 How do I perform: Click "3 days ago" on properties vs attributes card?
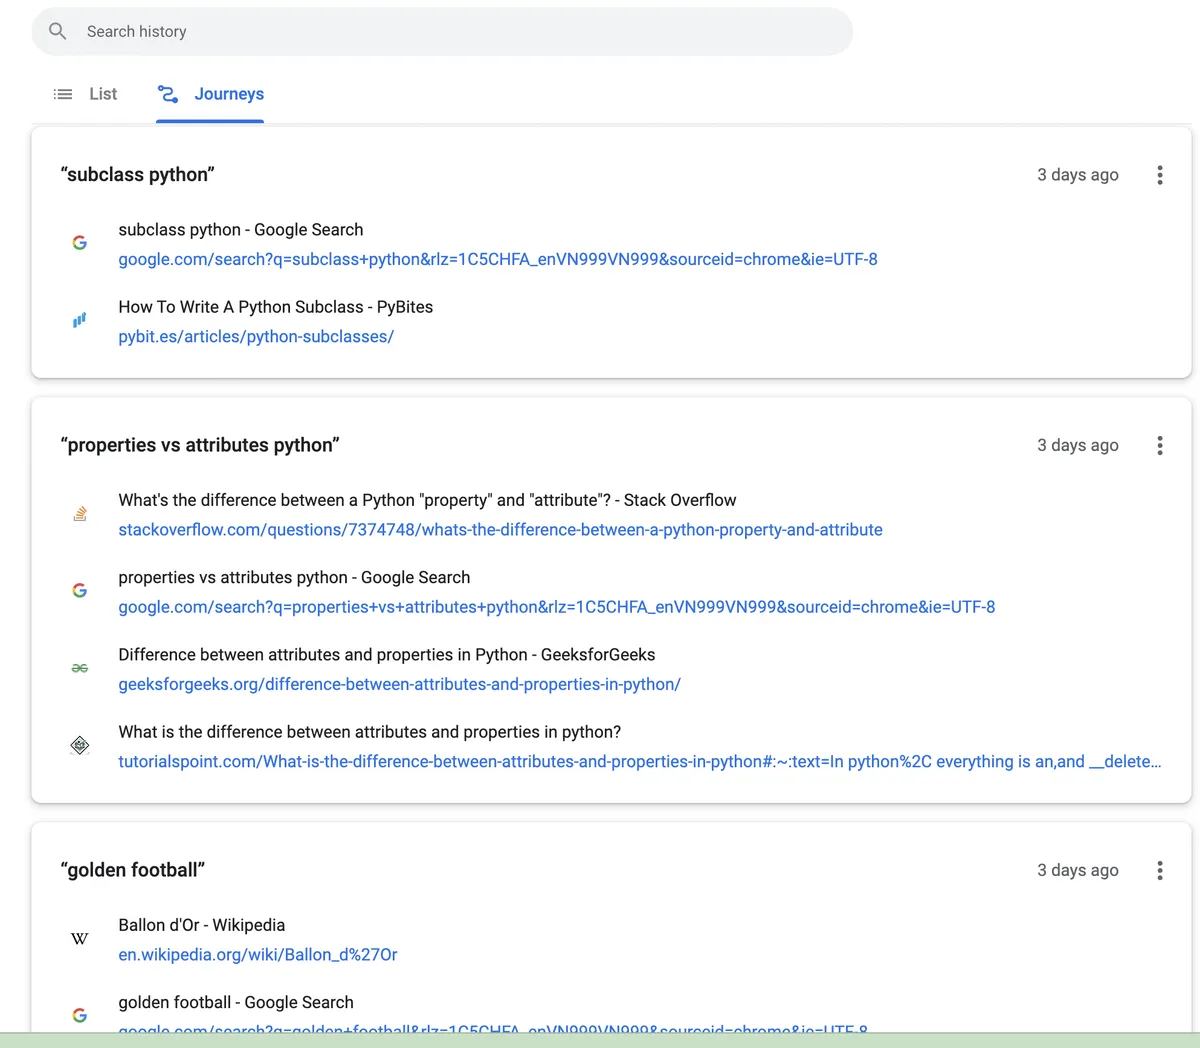pos(1078,445)
